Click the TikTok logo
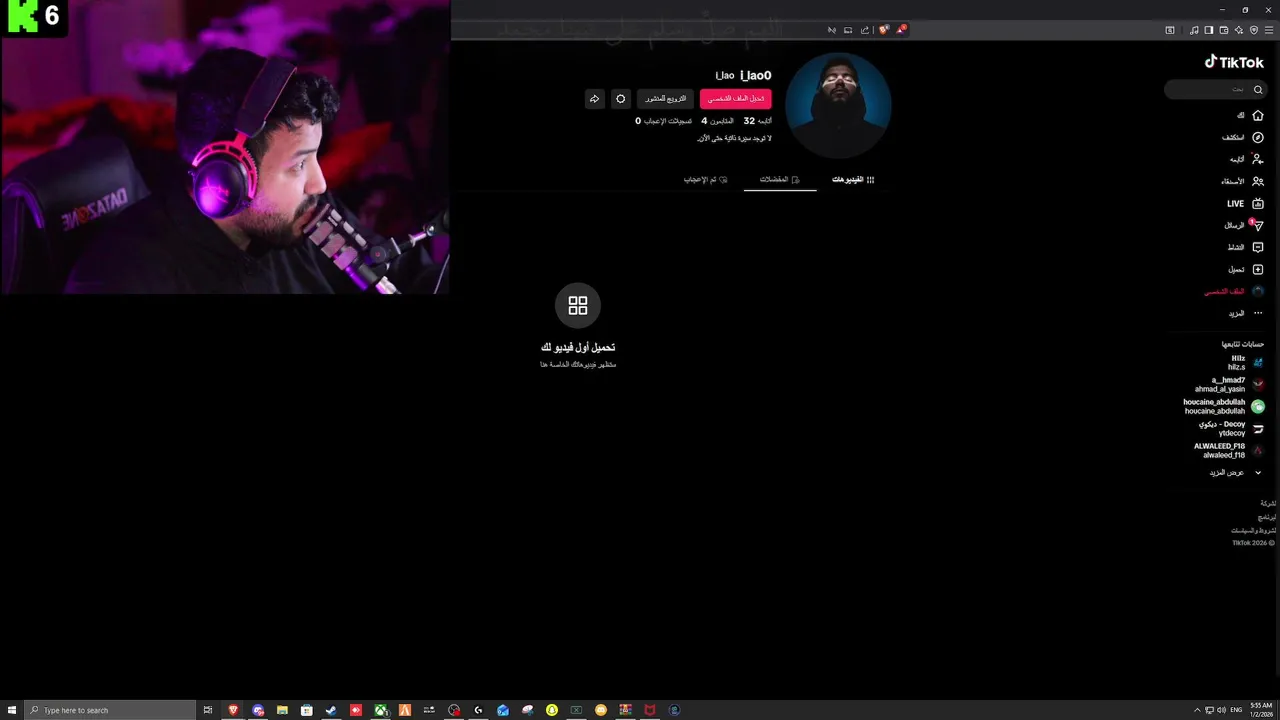 [1234, 62]
